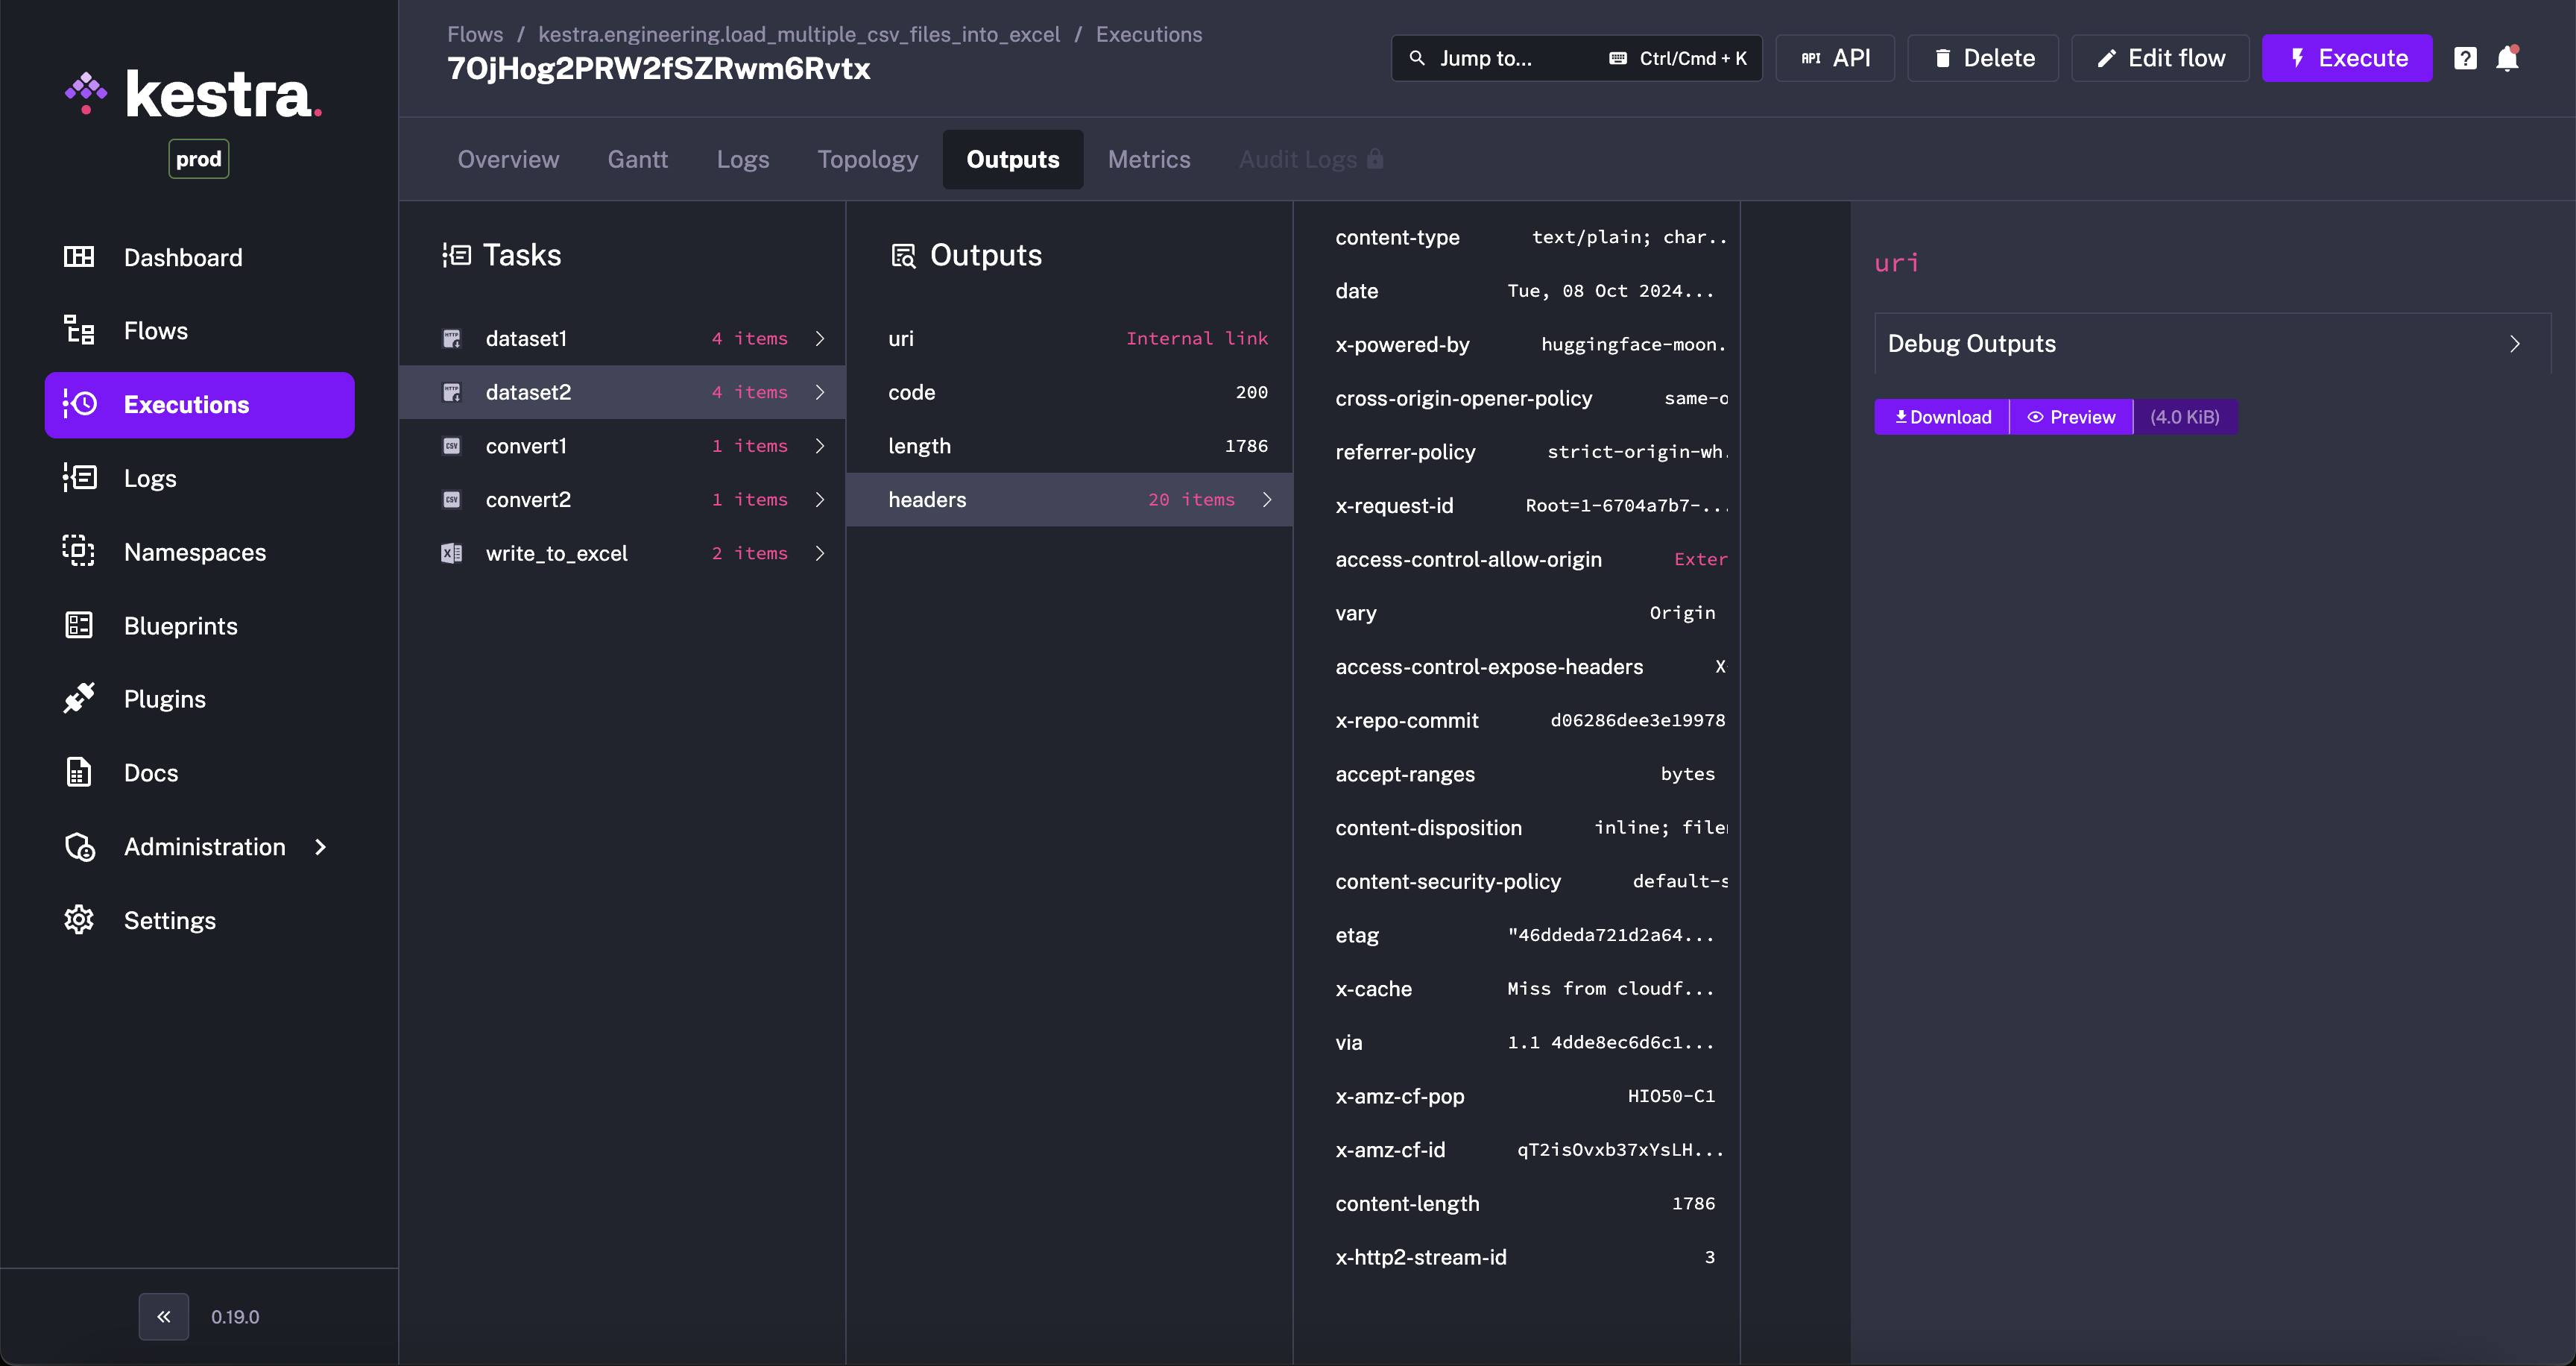Select the Plugins icon
Viewport: 2576px width, 1366px height.
(x=79, y=698)
